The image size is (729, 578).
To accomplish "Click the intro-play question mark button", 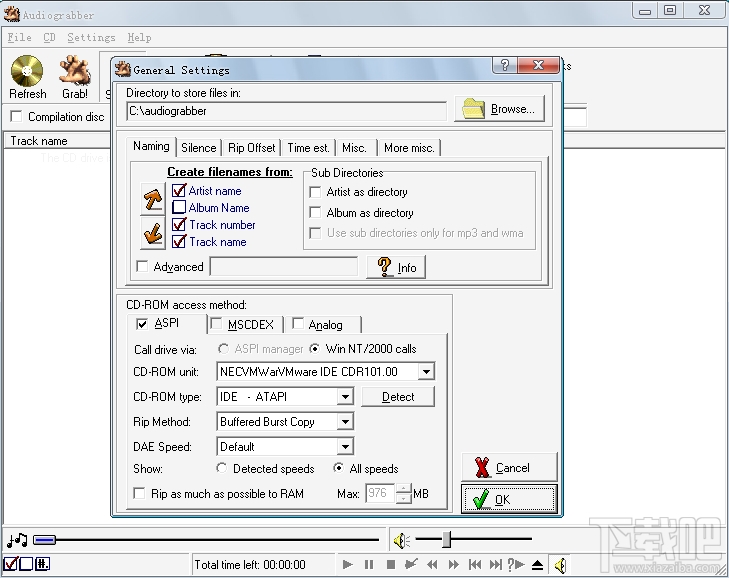I will 516,565.
